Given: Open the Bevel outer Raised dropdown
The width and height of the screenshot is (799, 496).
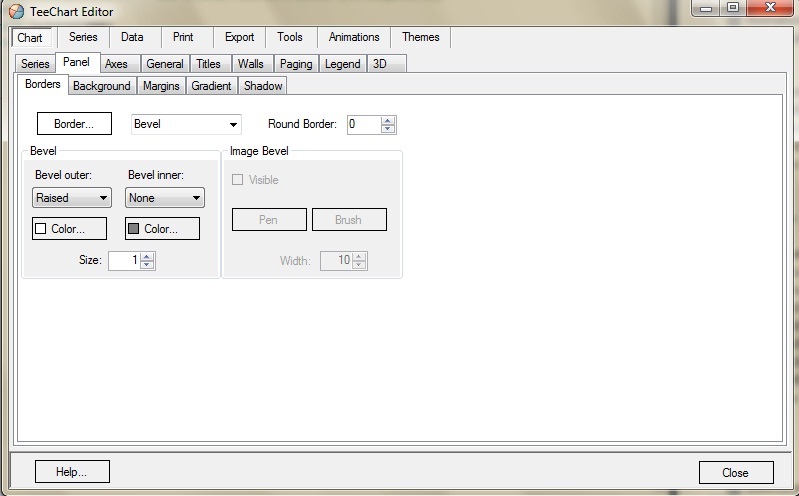Looking at the screenshot, I should [x=72, y=198].
